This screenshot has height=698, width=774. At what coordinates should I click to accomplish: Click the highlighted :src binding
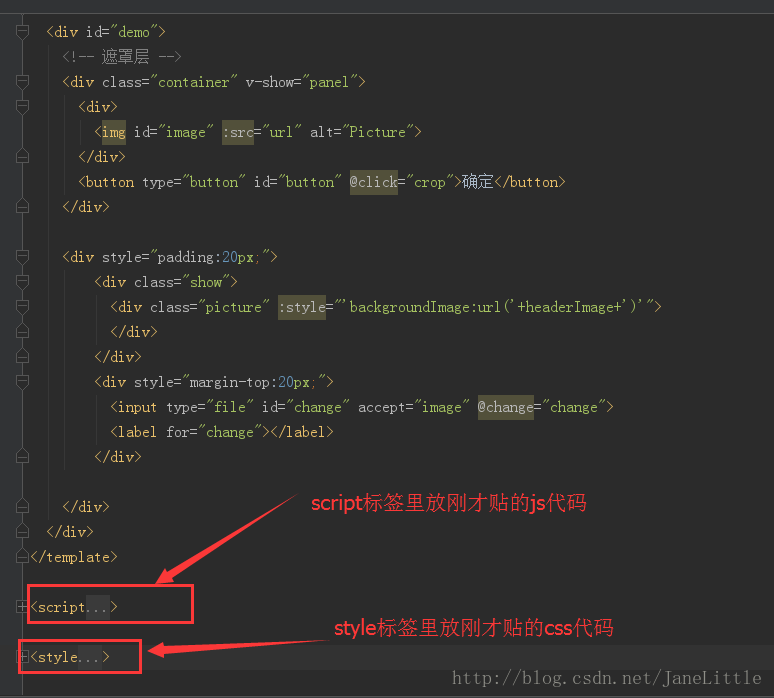click(x=238, y=132)
